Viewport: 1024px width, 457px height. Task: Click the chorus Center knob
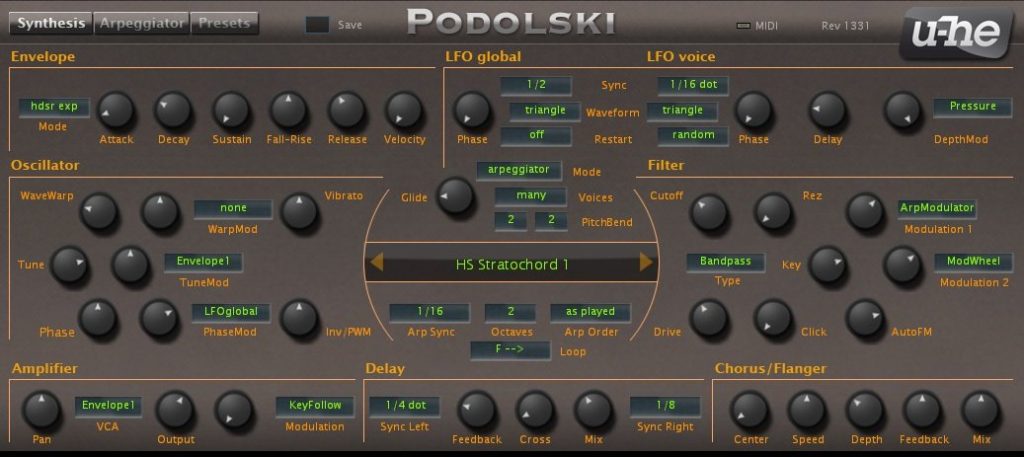[x=748, y=410]
